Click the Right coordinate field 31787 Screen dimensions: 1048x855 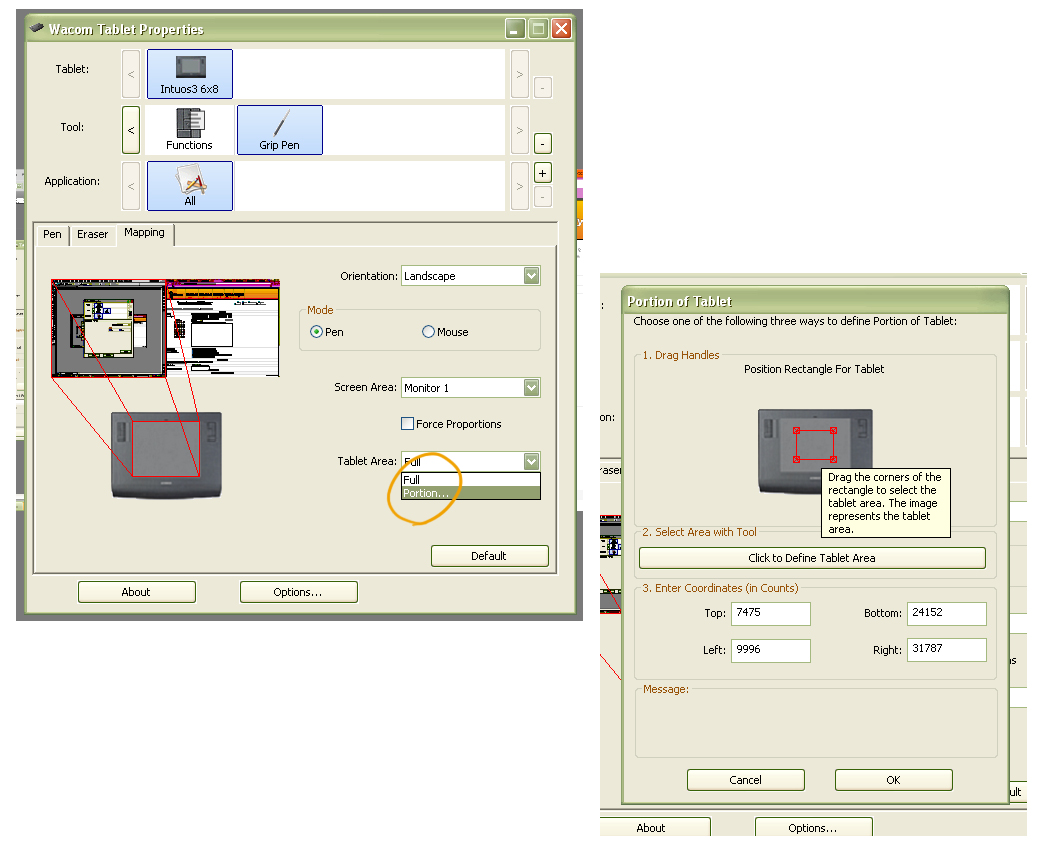pyautogui.click(x=946, y=649)
